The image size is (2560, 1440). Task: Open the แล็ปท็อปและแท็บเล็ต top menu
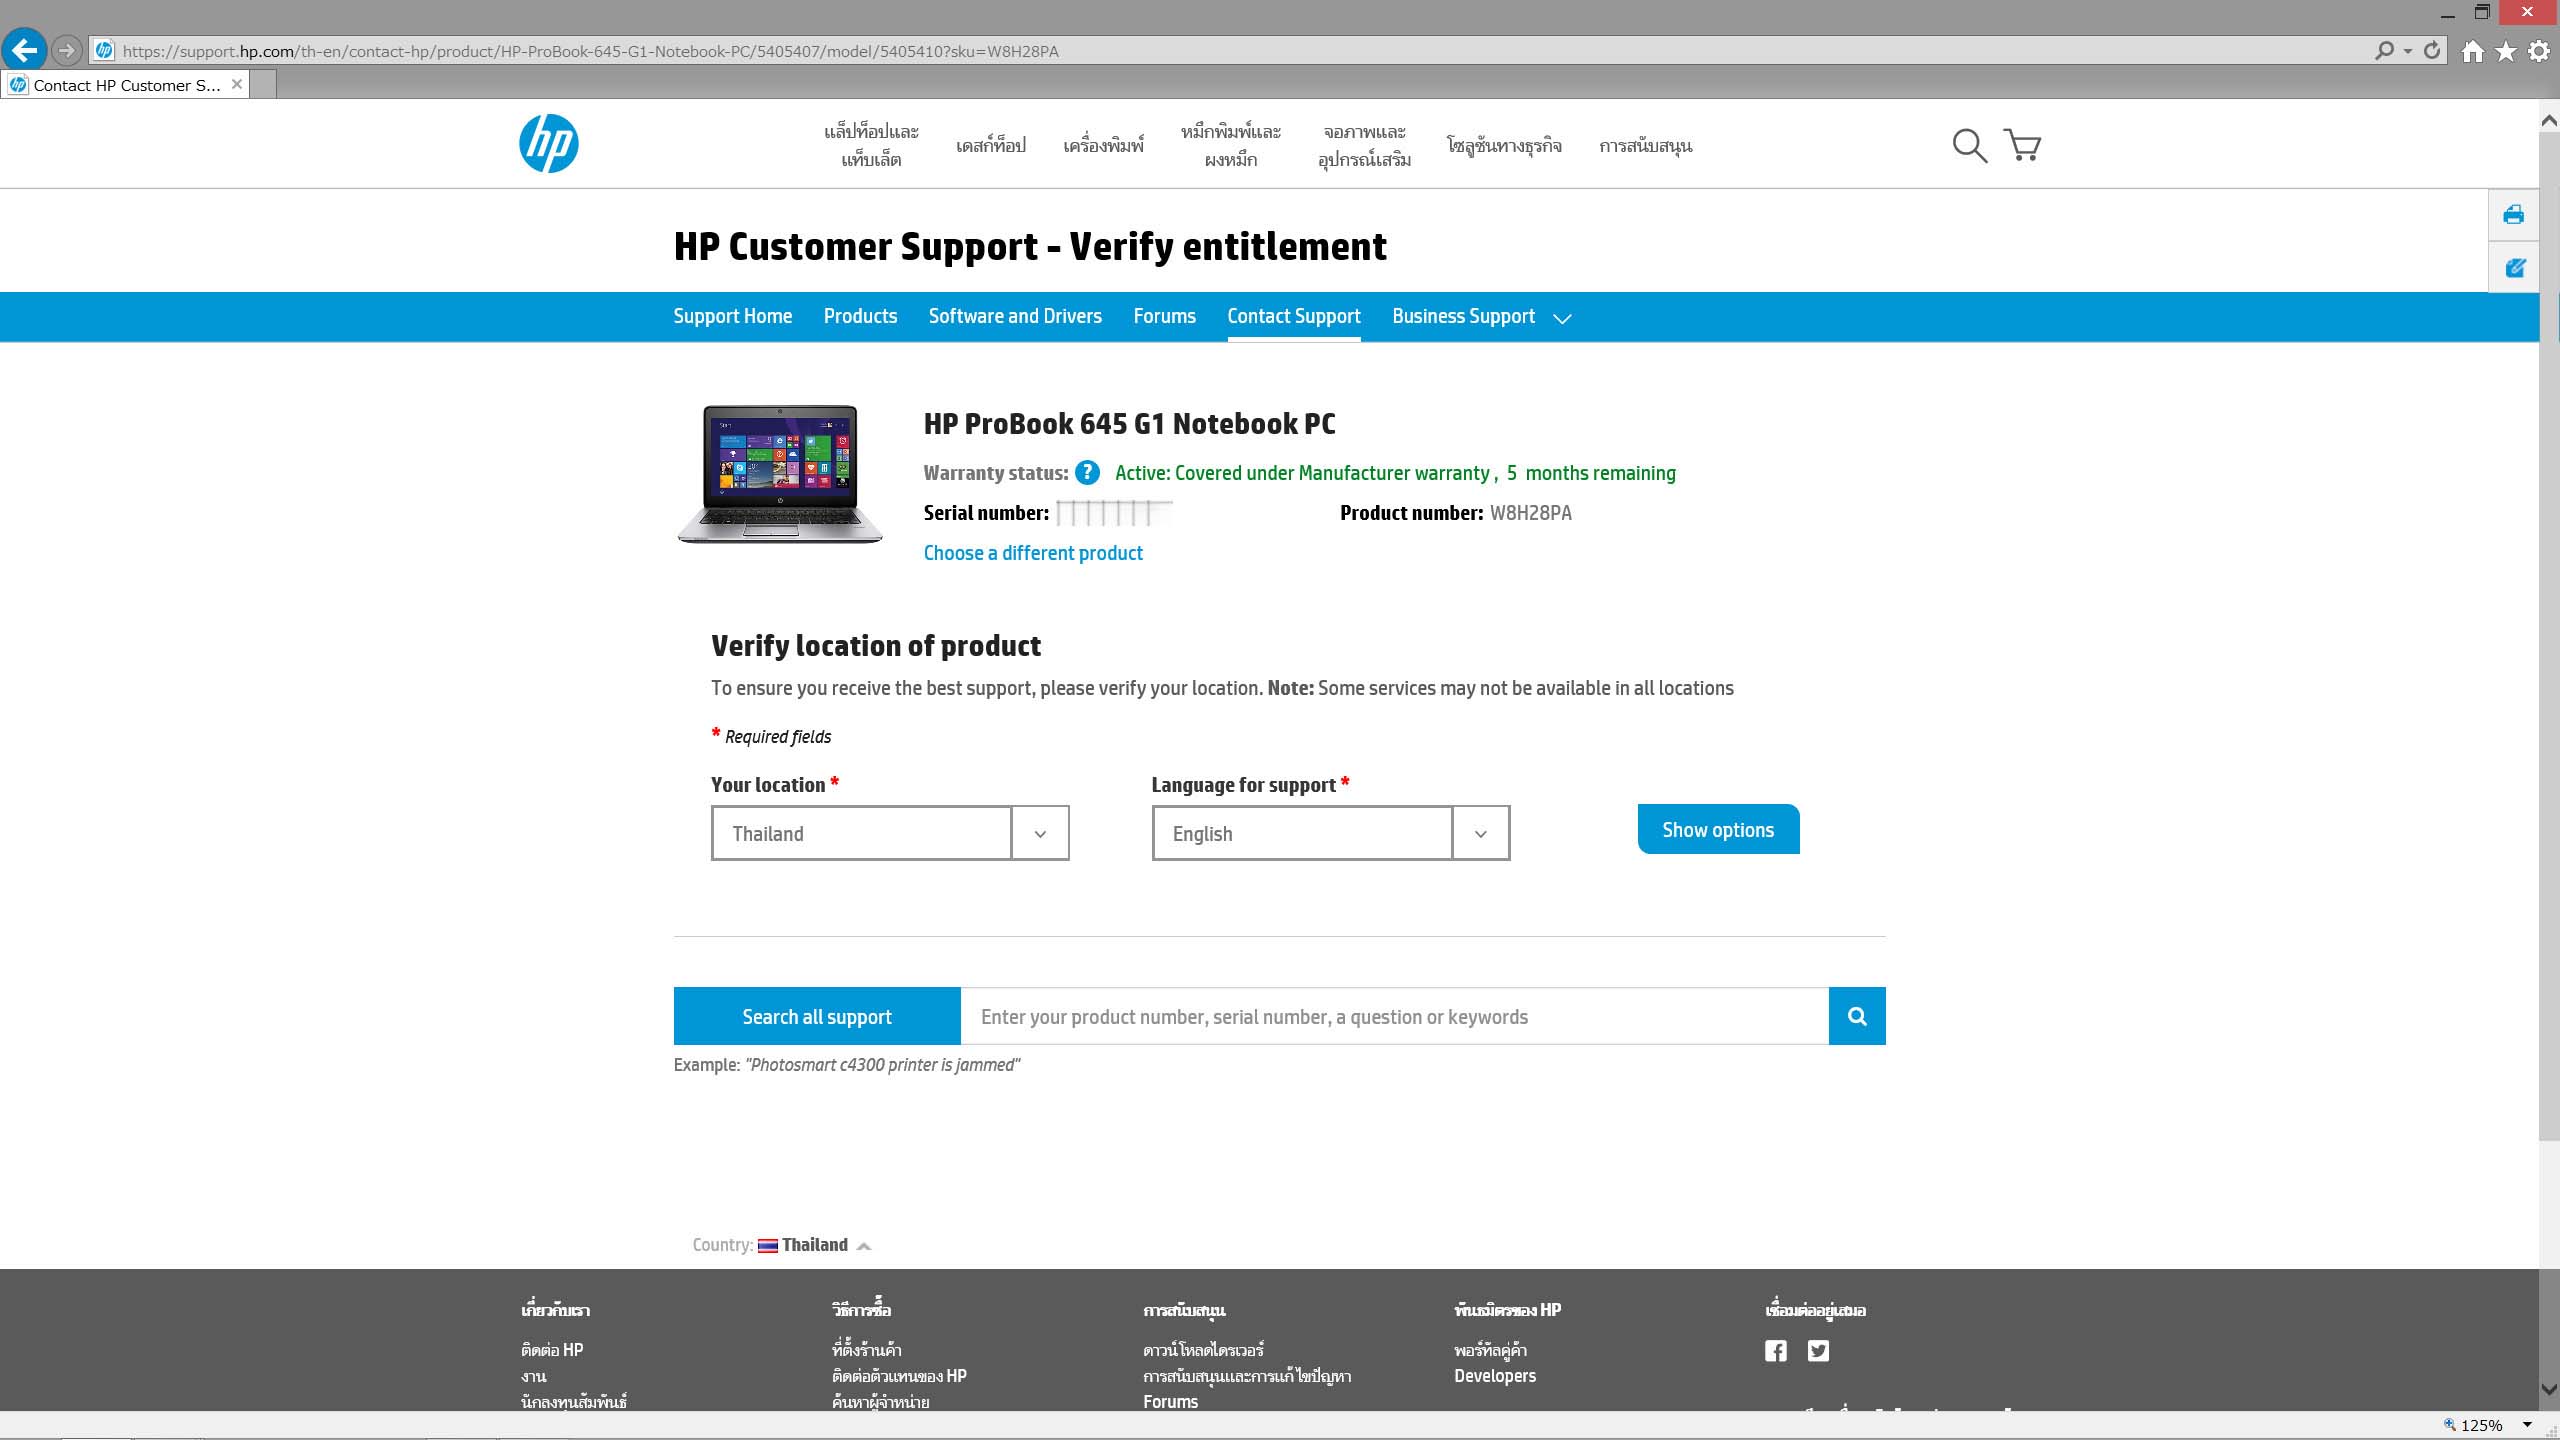[x=871, y=145]
